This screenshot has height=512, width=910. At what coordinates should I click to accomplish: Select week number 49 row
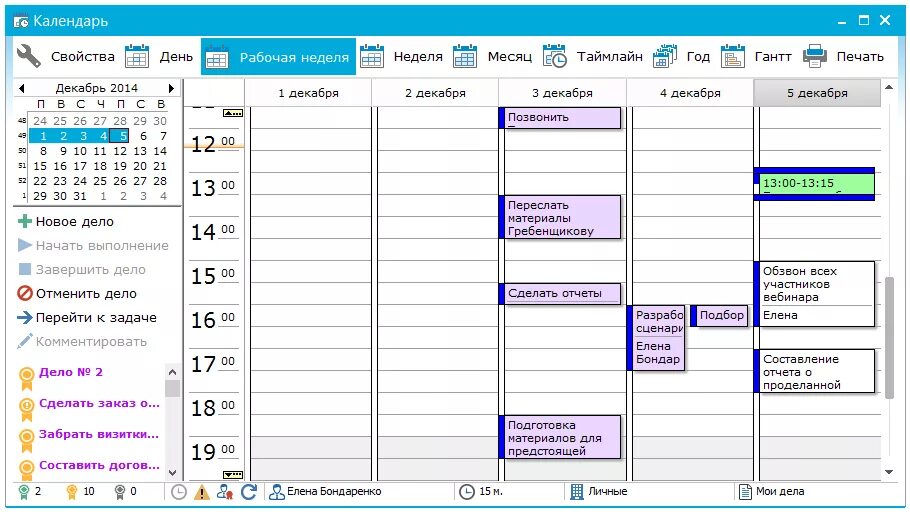click(x=22, y=136)
